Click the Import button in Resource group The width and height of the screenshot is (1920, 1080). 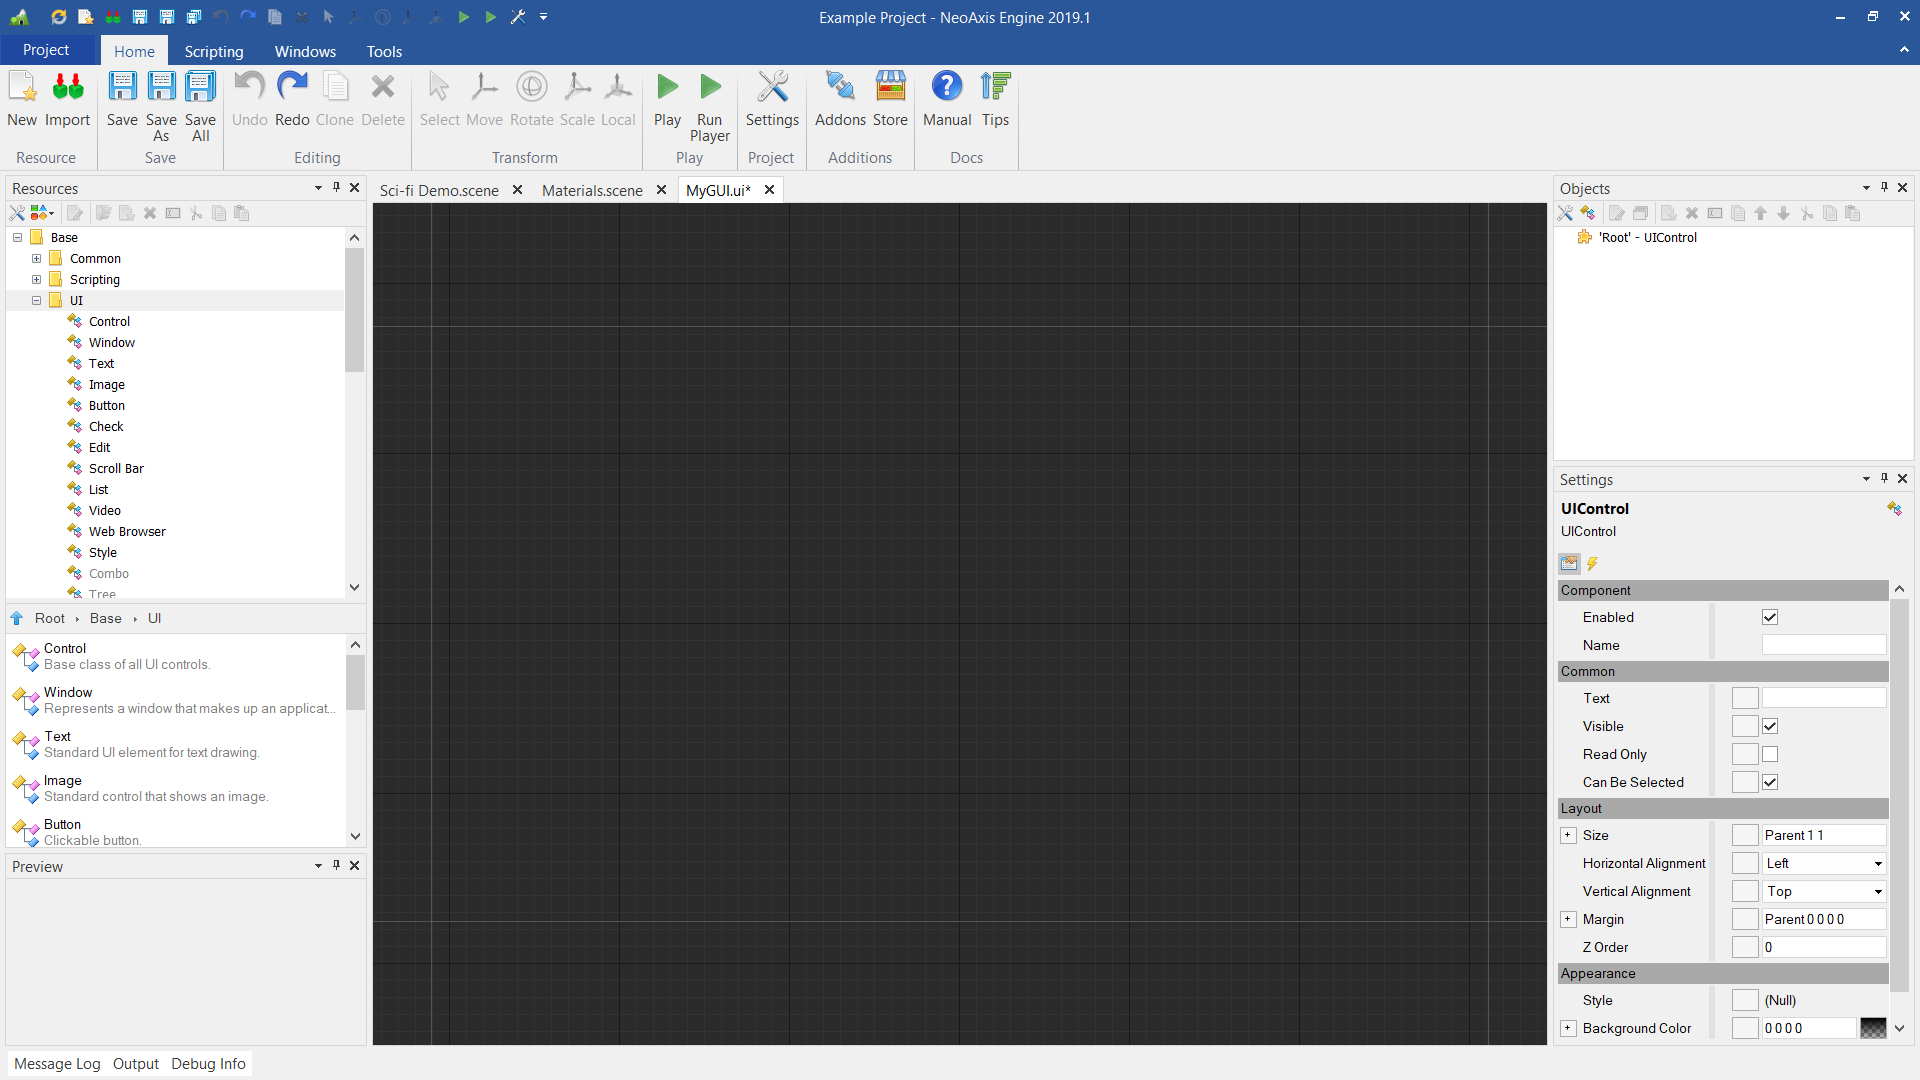[x=67, y=97]
